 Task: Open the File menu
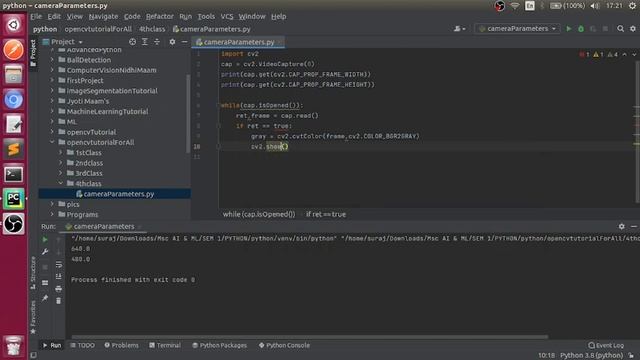(x=36, y=16)
